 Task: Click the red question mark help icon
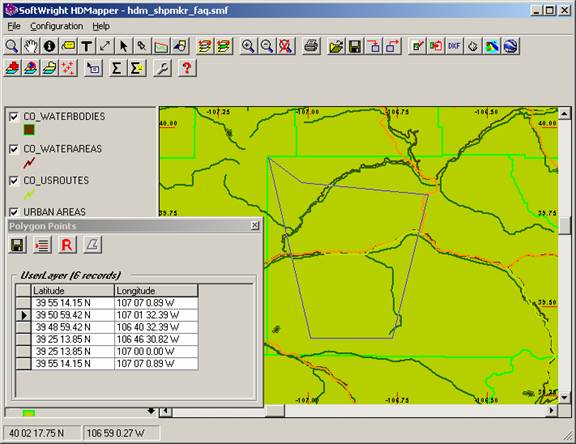coord(187,68)
